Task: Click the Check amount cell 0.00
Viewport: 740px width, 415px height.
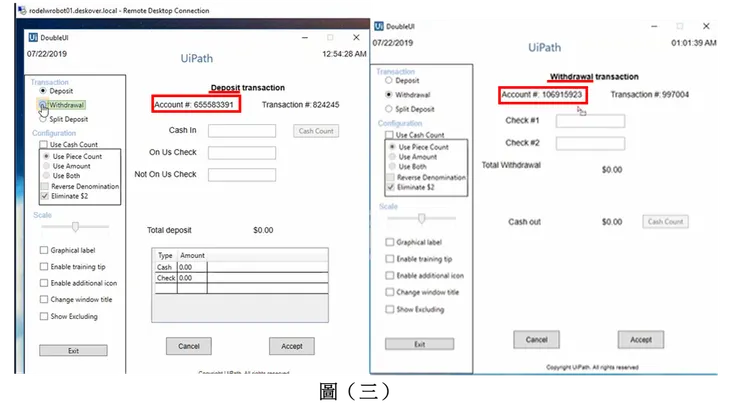Action: pos(192,278)
